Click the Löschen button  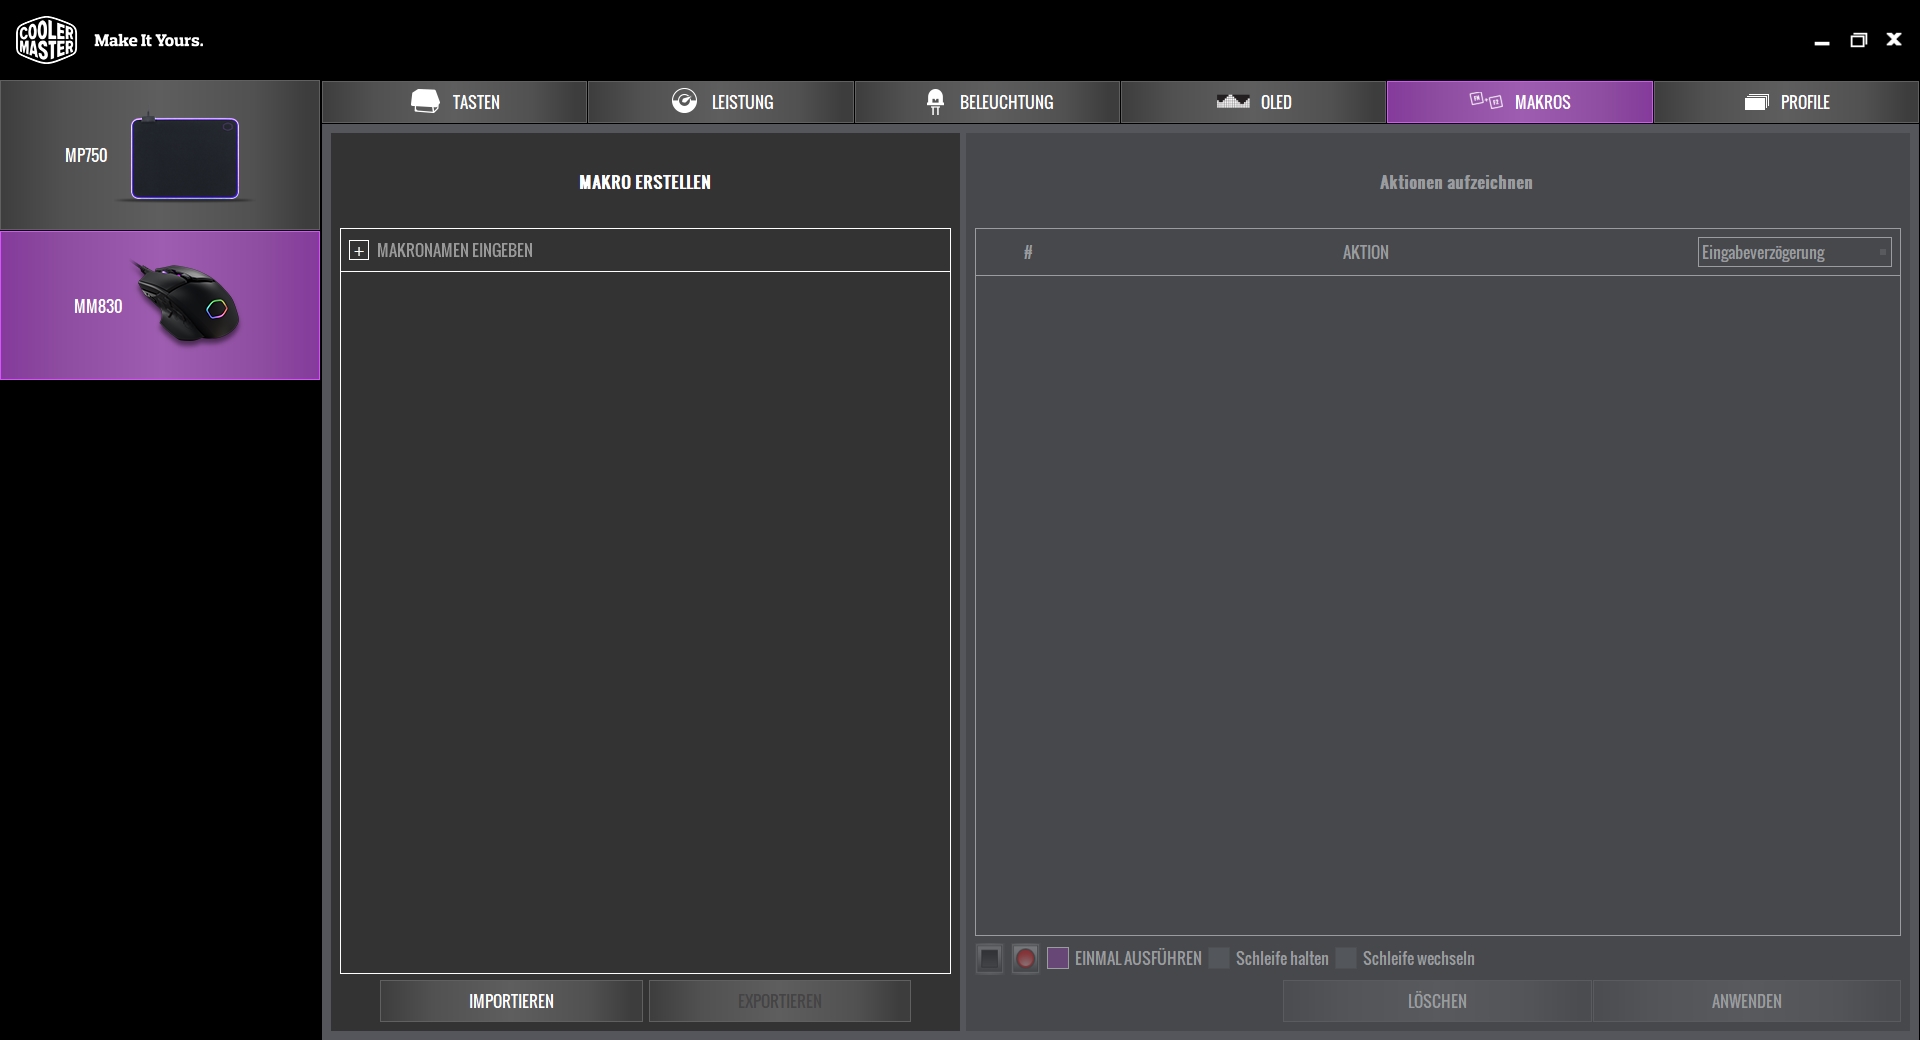(1437, 1001)
